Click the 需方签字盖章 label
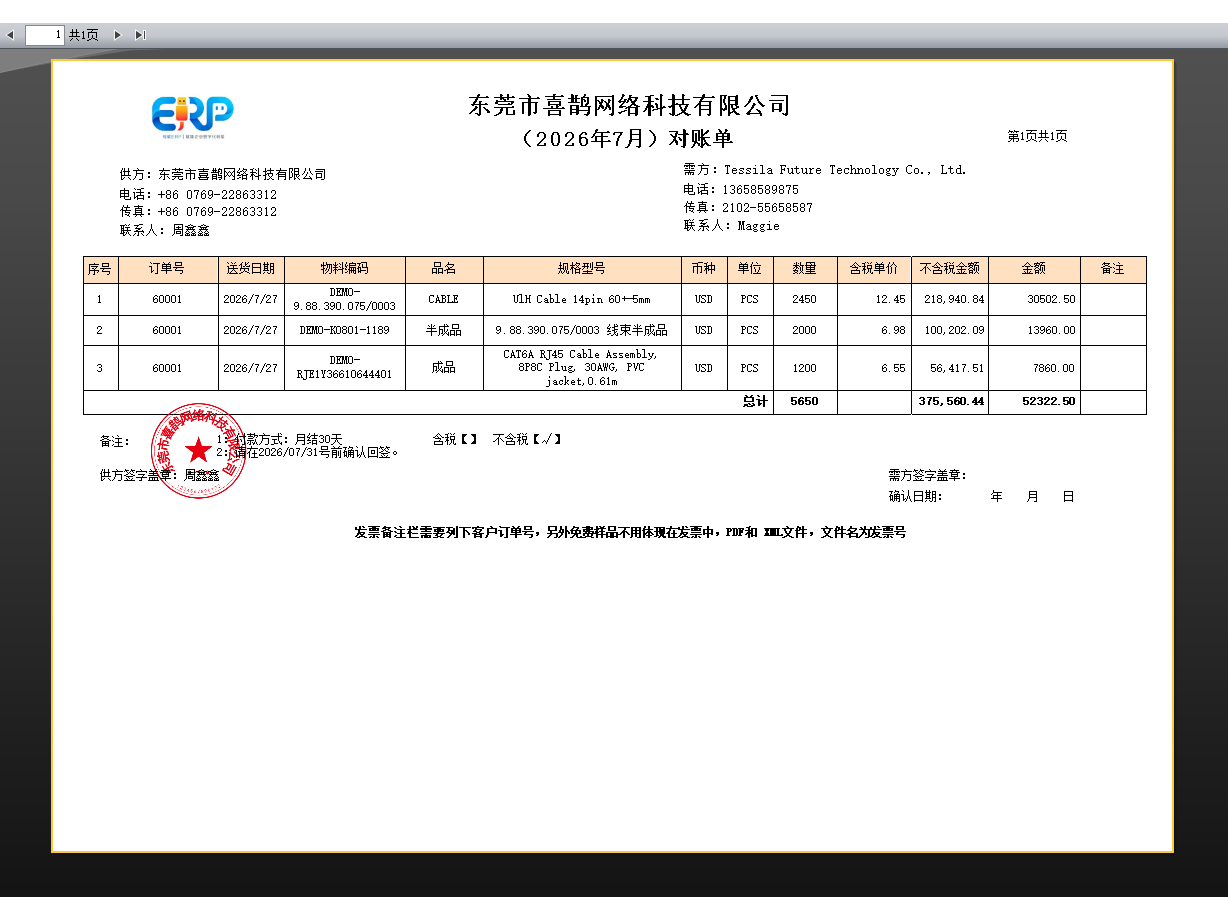Screen dimensions: 1228x897 pyautogui.click(x=927, y=476)
